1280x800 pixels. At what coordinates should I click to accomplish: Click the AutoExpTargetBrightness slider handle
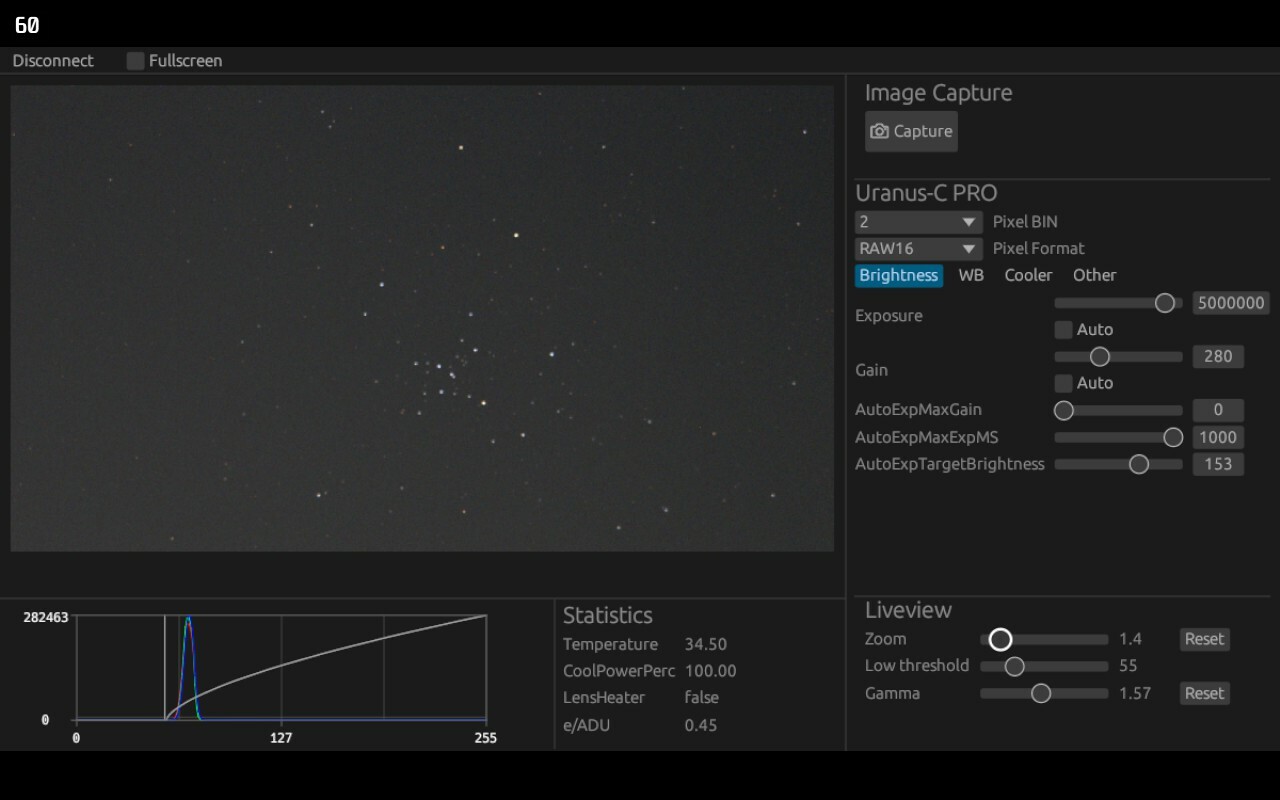click(1138, 463)
